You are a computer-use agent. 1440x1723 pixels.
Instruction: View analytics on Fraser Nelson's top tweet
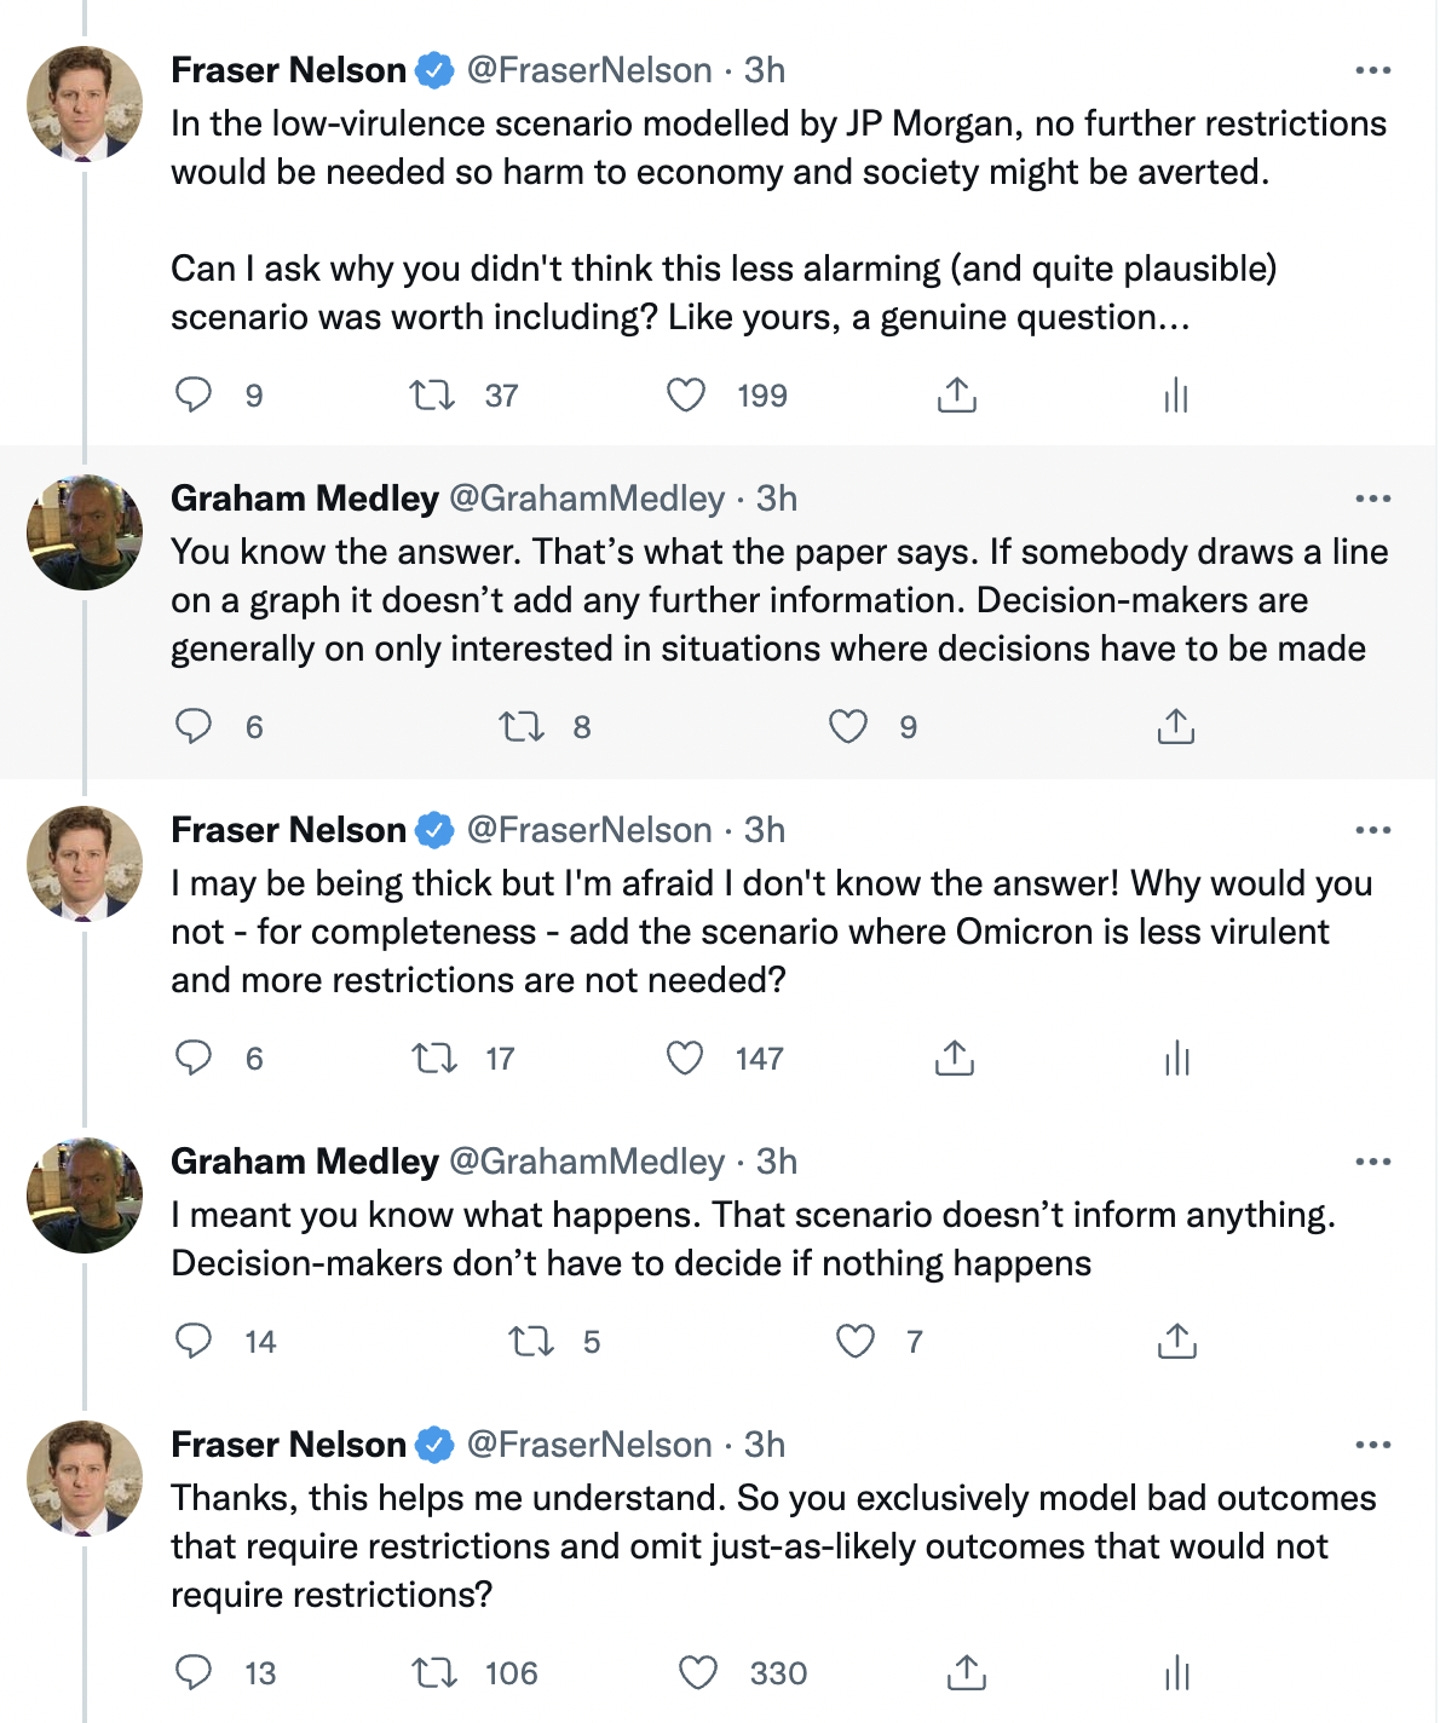(x=1176, y=396)
